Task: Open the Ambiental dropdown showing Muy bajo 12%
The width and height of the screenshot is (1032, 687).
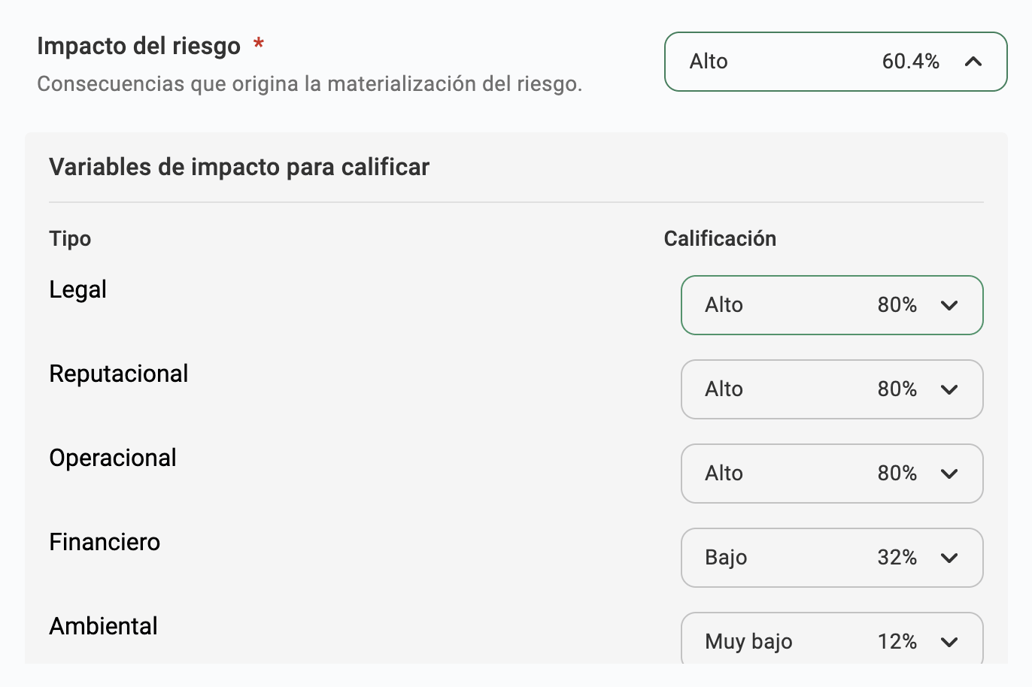Action: (x=832, y=641)
